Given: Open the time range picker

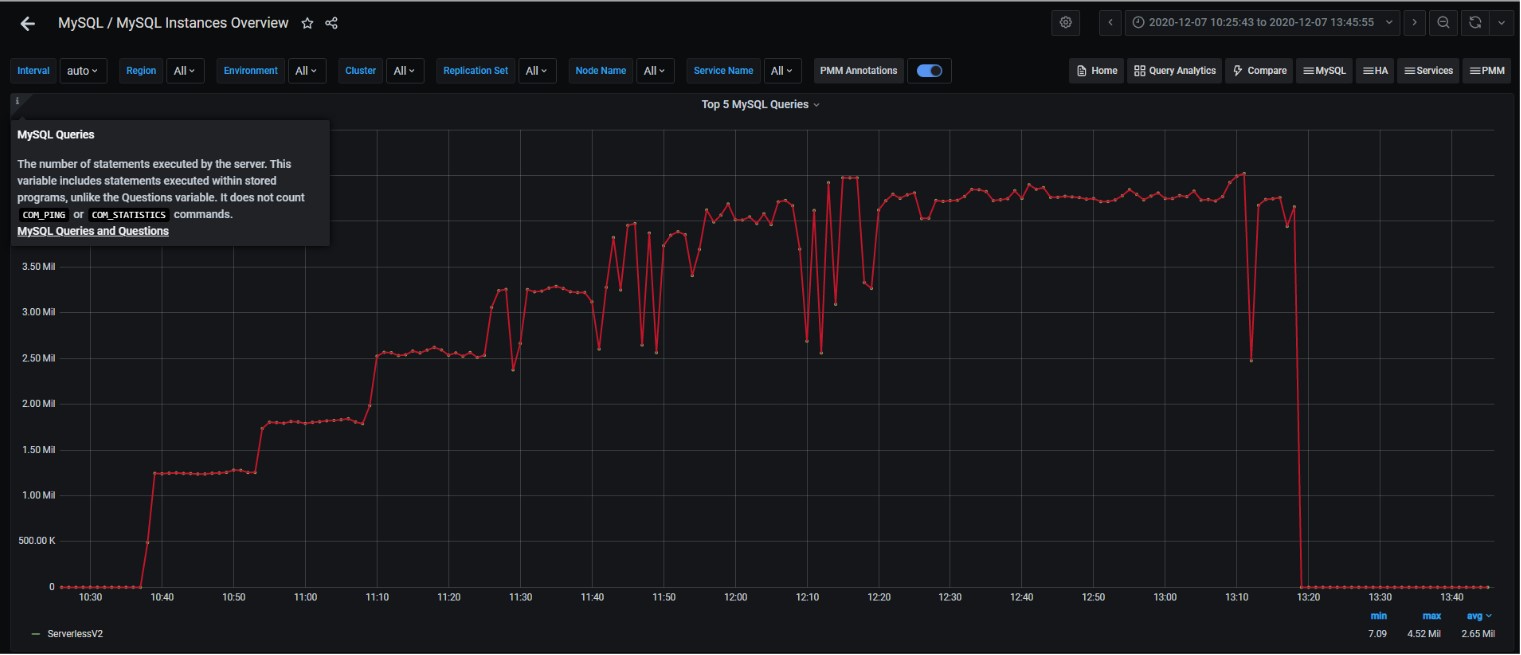Looking at the screenshot, I should pyautogui.click(x=1262, y=22).
